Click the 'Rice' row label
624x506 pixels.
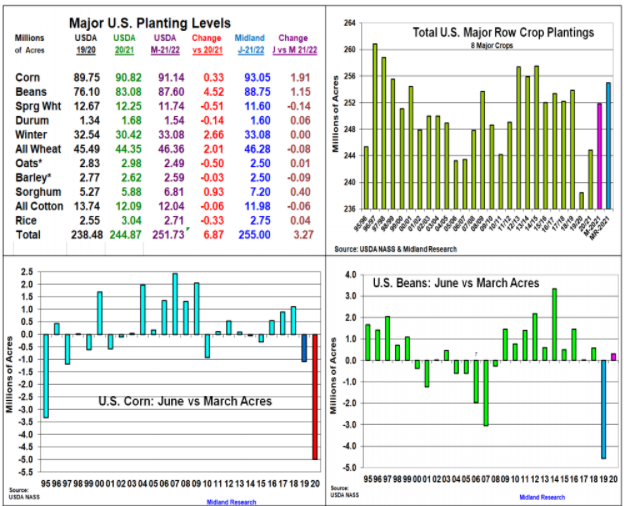tap(26, 221)
